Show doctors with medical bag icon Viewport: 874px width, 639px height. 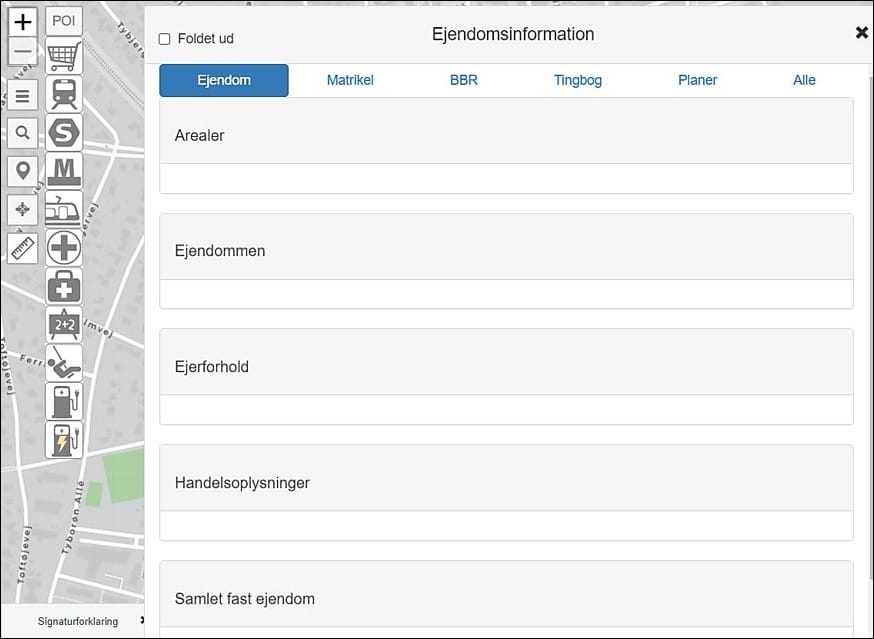coord(64,286)
